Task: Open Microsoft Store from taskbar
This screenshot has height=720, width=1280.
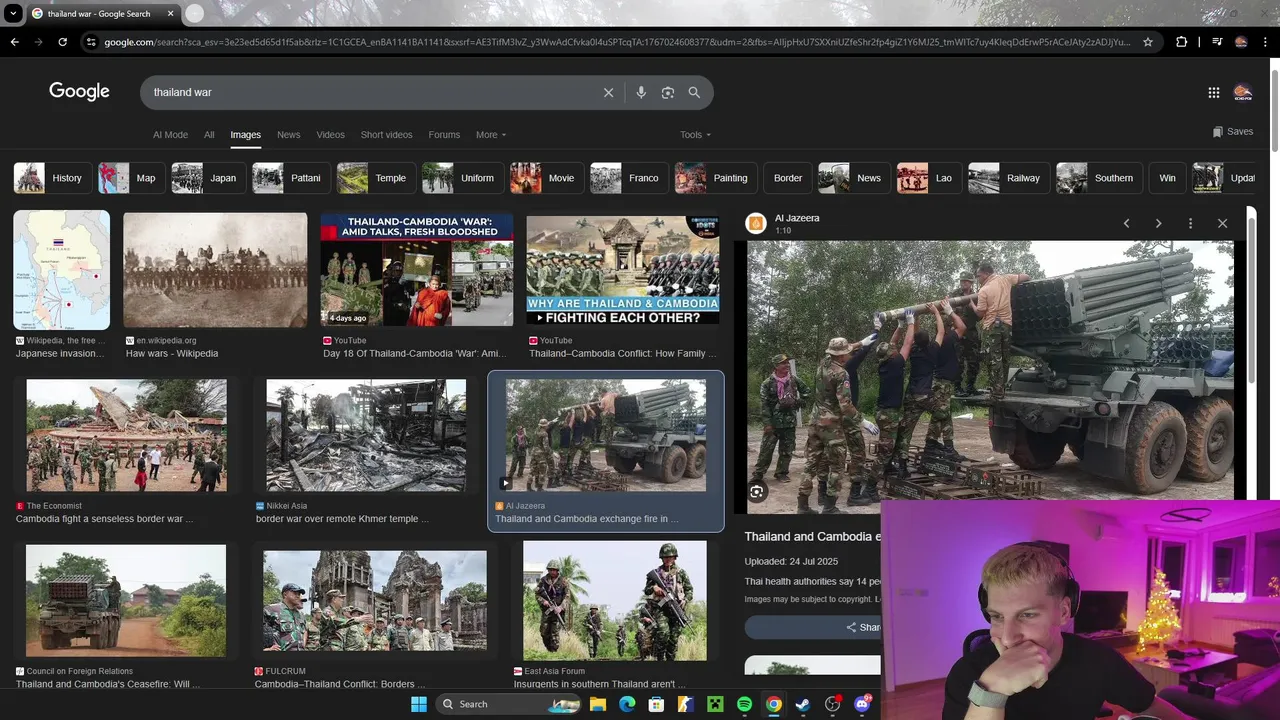Action: tap(656, 704)
